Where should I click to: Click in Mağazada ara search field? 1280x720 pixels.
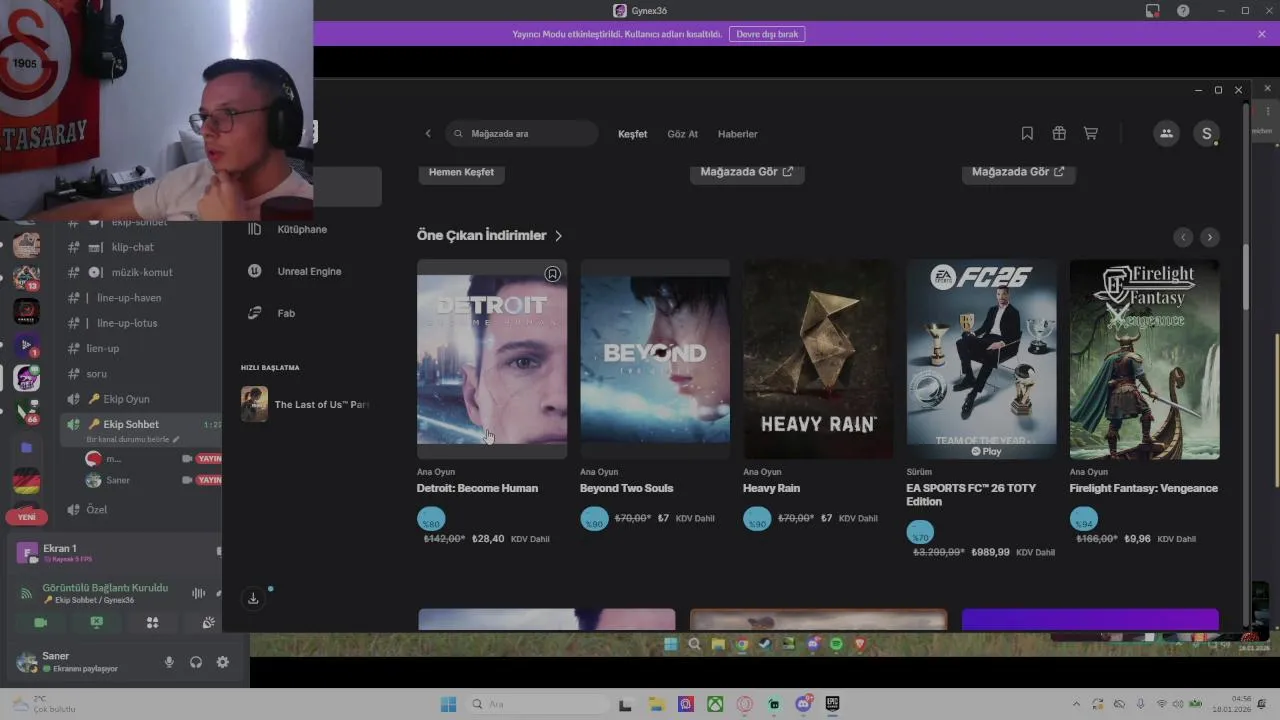tap(521, 133)
